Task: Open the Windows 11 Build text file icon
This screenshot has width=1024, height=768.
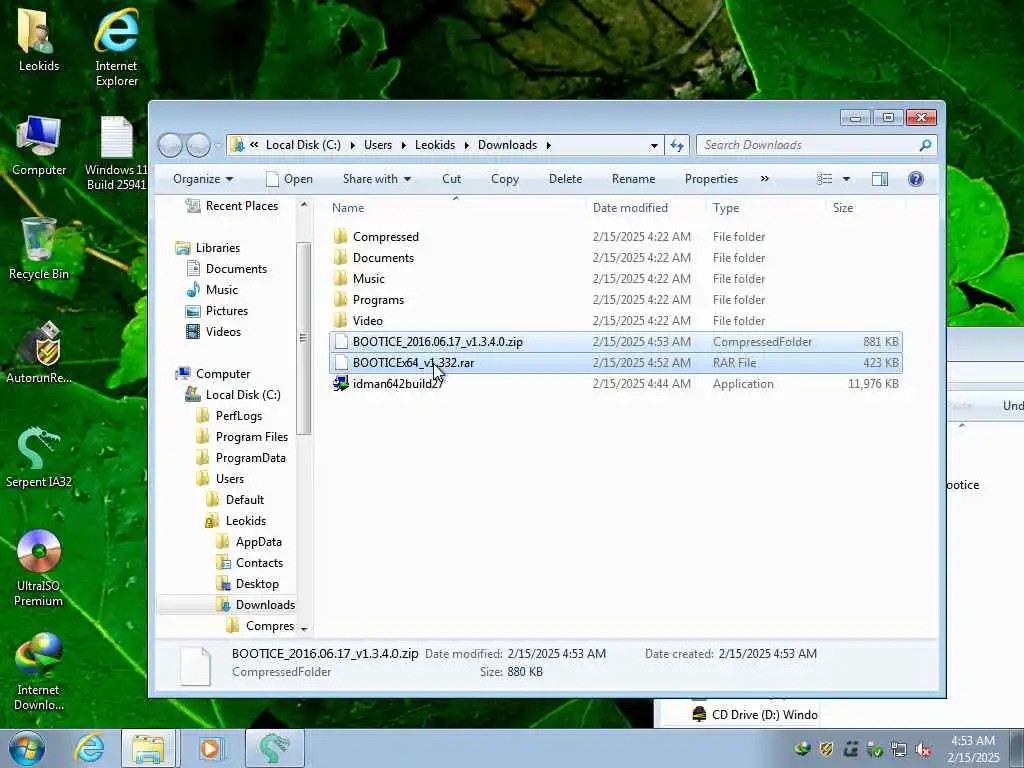Action: pos(116,153)
